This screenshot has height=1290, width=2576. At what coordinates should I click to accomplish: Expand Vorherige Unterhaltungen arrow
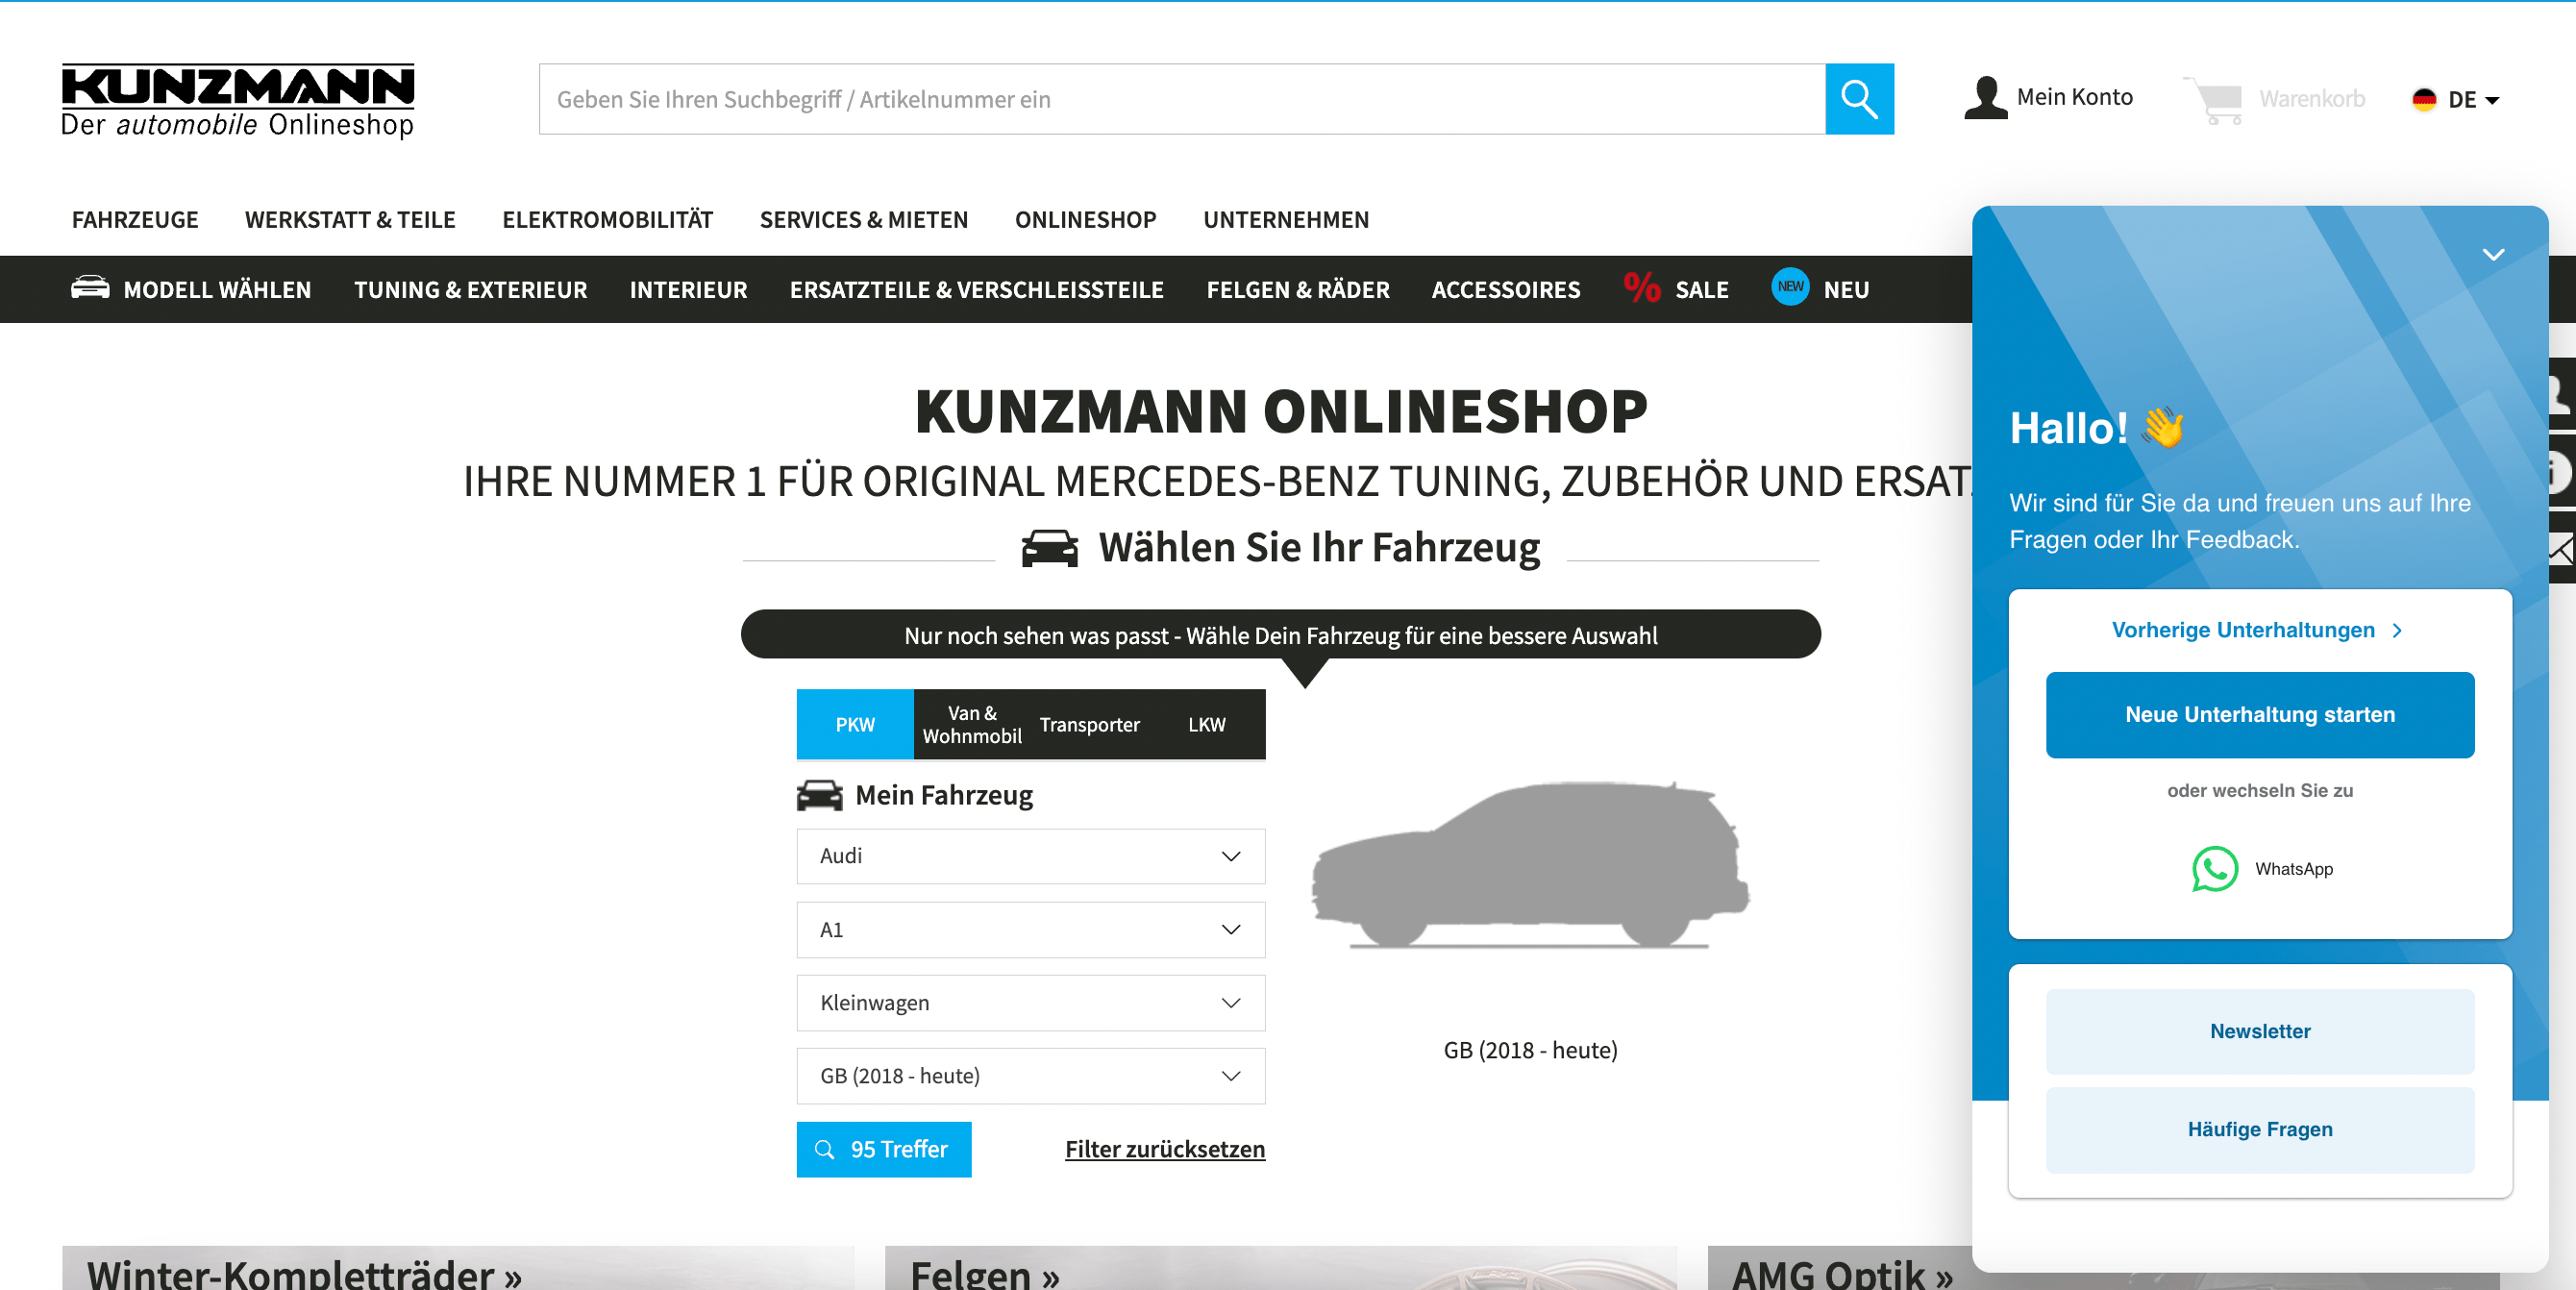tap(2396, 630)
